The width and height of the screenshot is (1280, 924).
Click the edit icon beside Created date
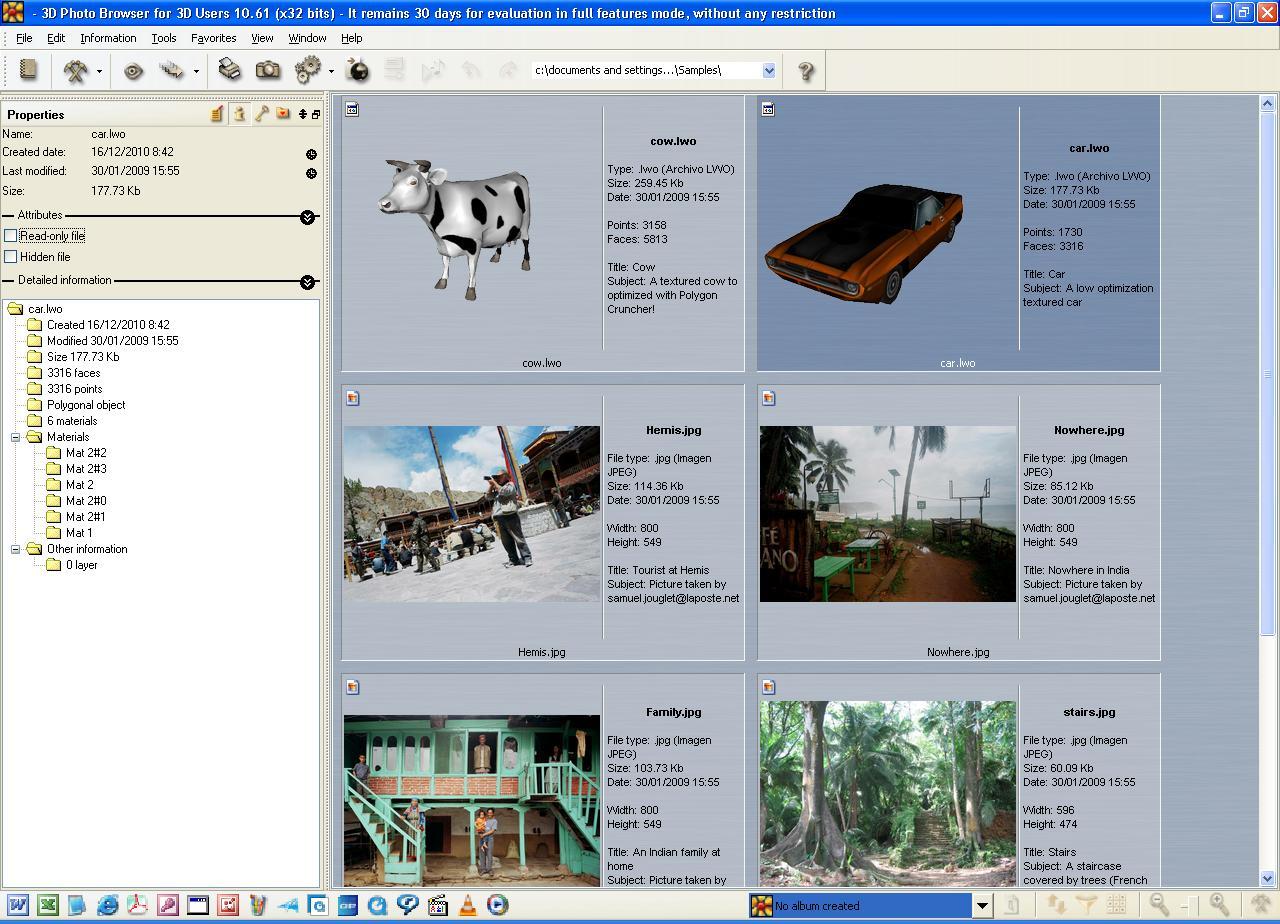coord(311,154)
